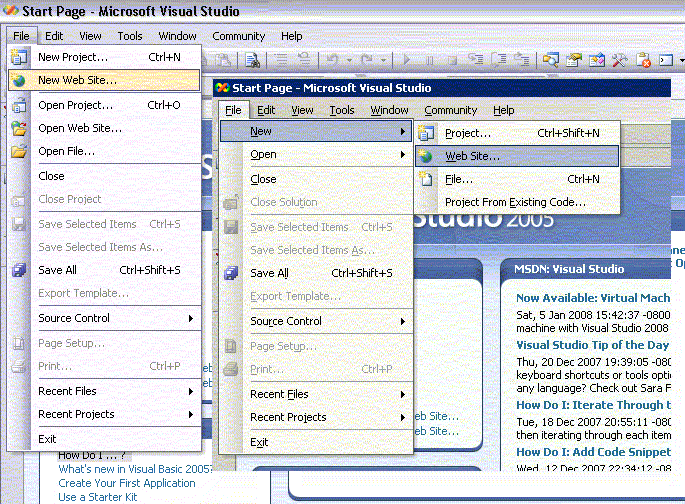Screen dimensions: 685x504
Task: Open the Now Available: Virtual Mach headline
Action: pyautogui.click(x=593, y=298)
